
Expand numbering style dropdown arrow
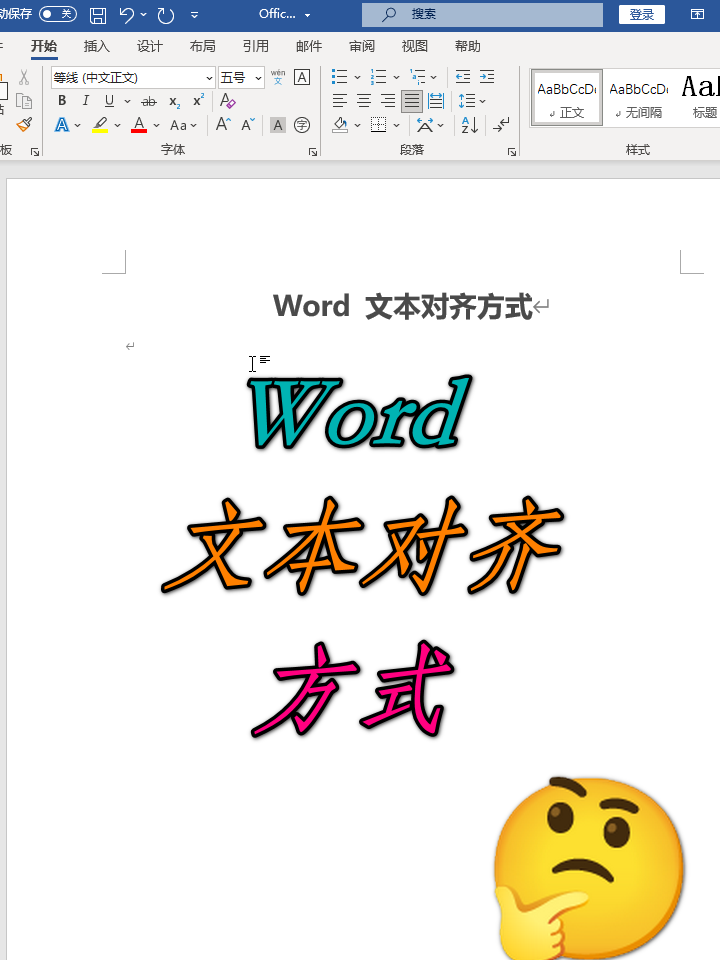tap(396, 78)
